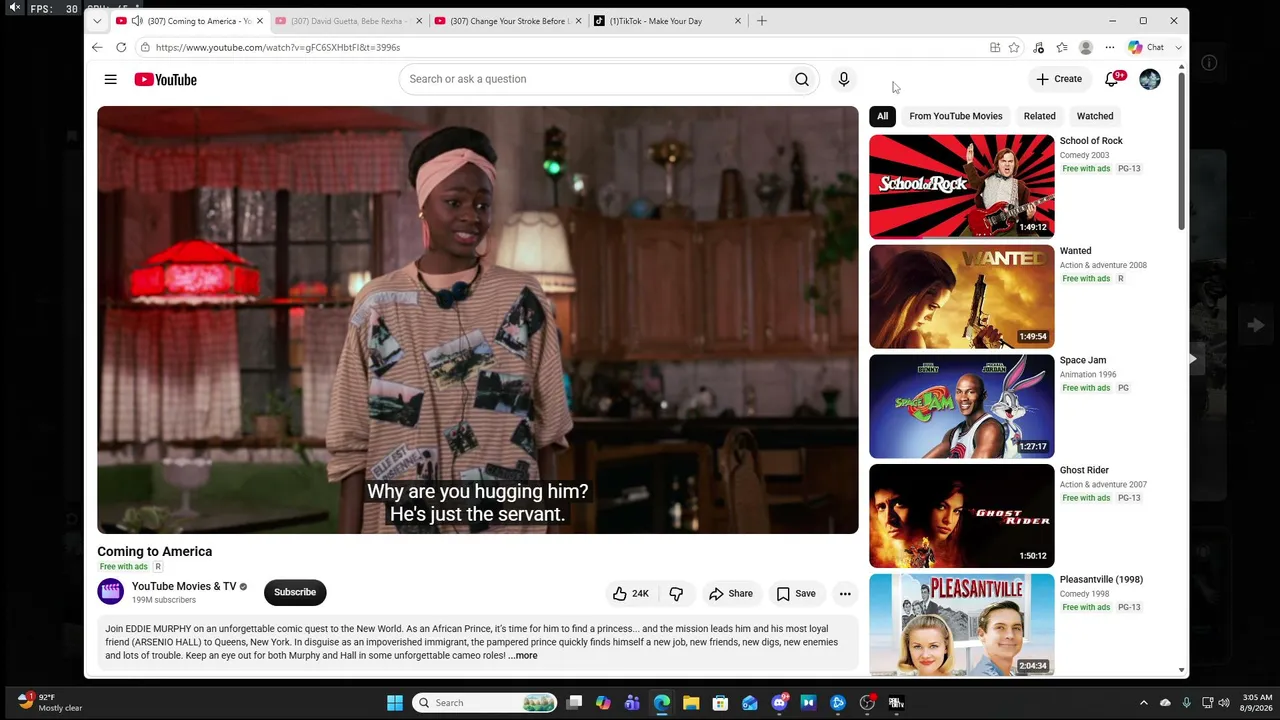Mute the Coming to America tab audio
Viewport: 1280px width, 720px height.
pyautogui.click(x=137, y=21)
